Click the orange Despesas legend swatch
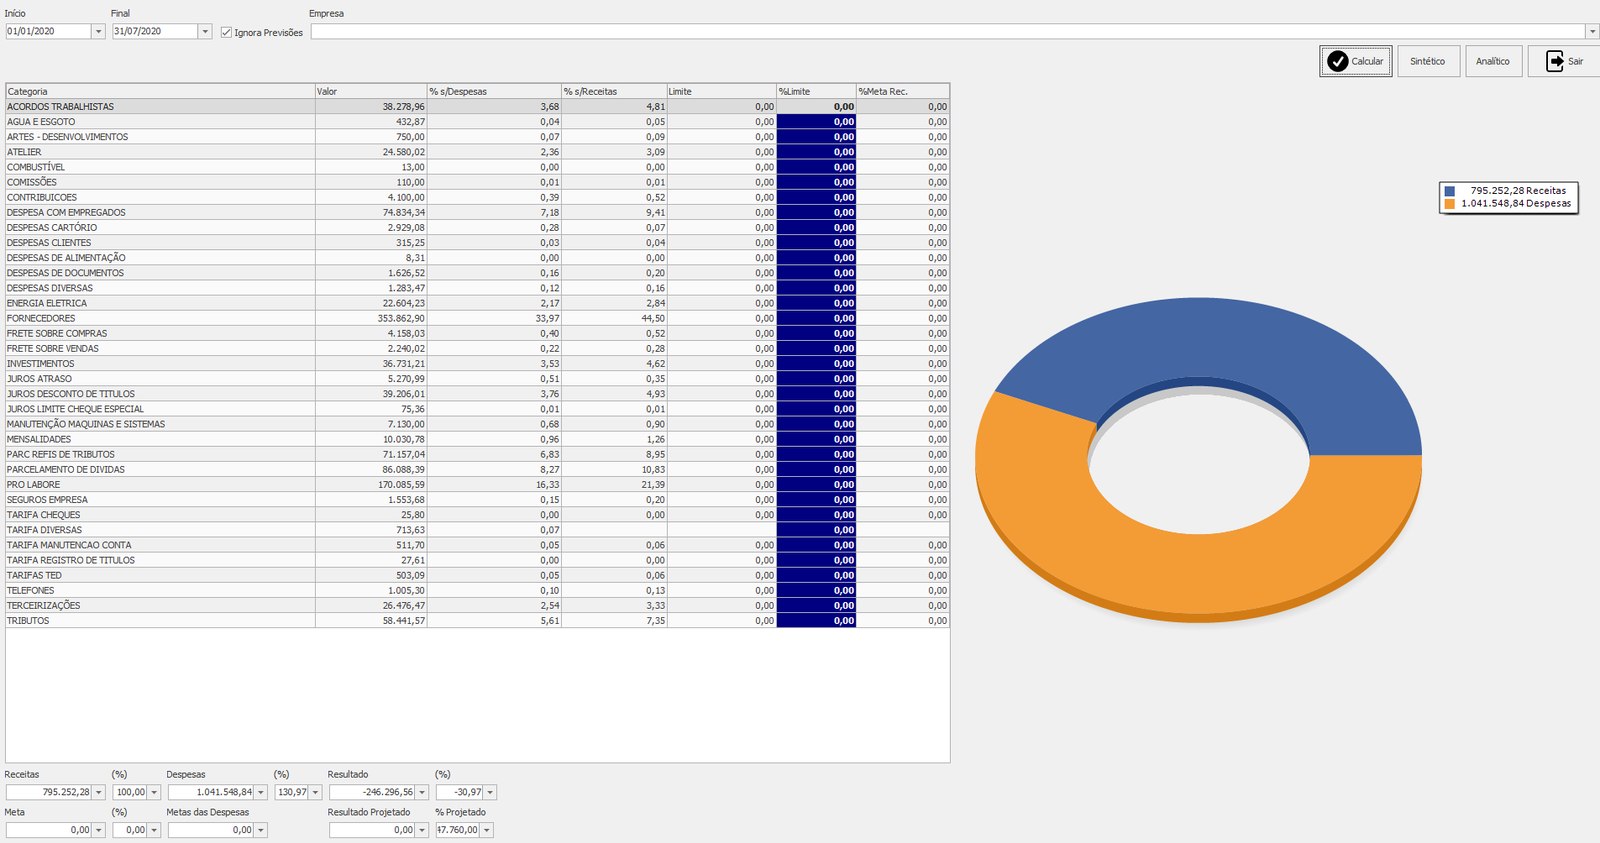This screenshot has height=843, width=1600. pos(1449,204)
